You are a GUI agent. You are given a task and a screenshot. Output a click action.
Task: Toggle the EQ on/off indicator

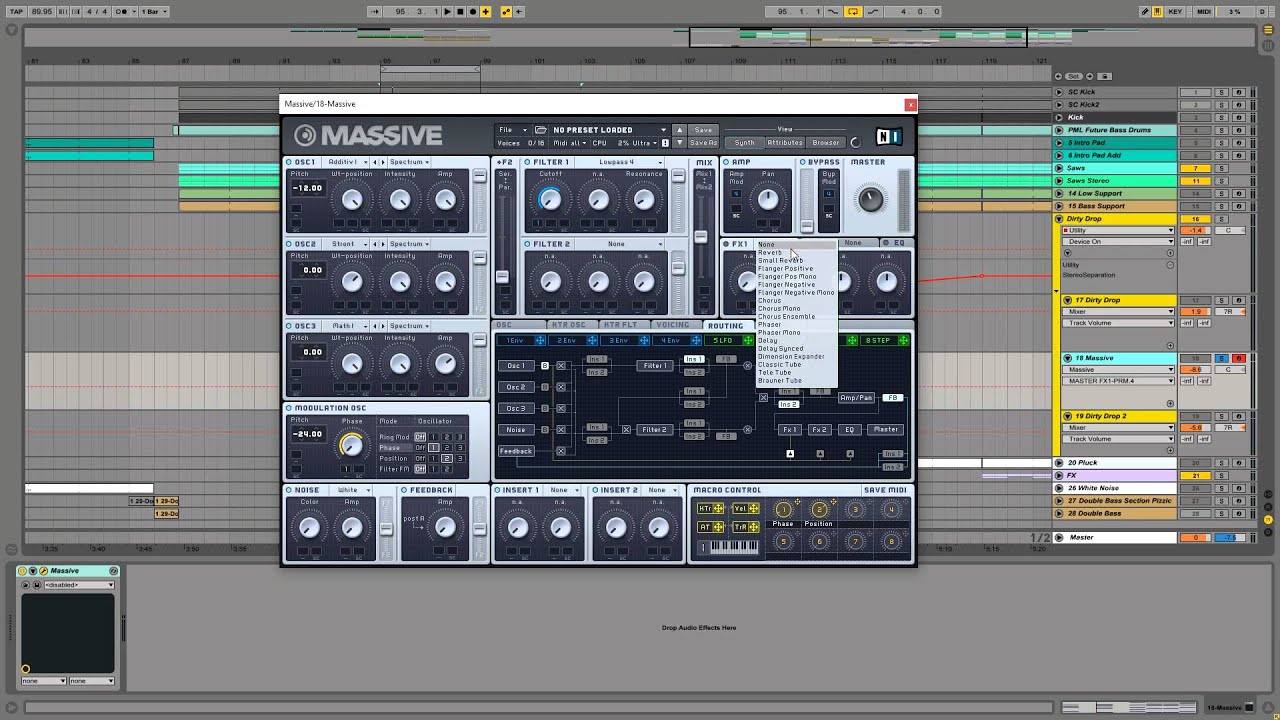click(x=886, y=243)
